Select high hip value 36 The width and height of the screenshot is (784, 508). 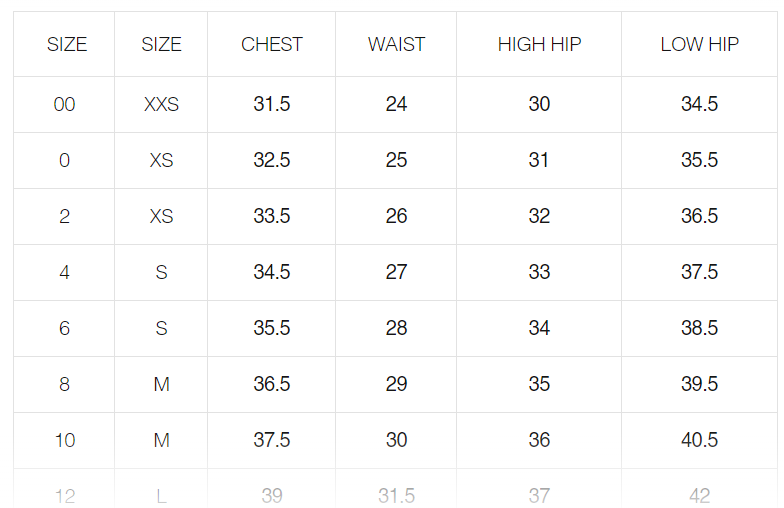[x=539, y=441]
